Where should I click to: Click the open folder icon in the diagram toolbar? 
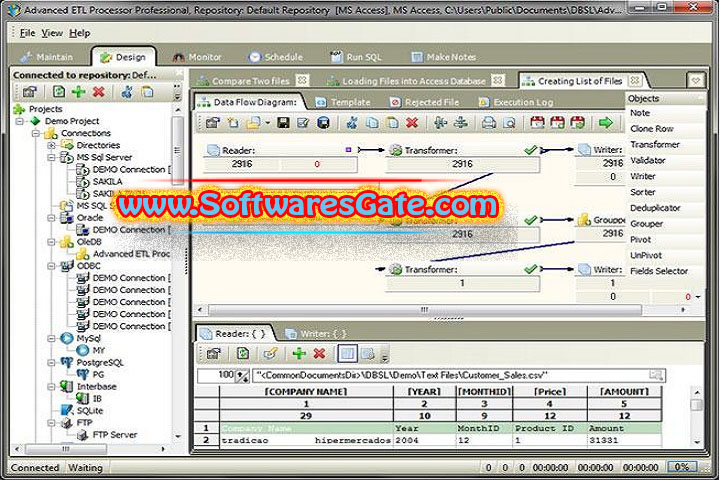(253, 123)
